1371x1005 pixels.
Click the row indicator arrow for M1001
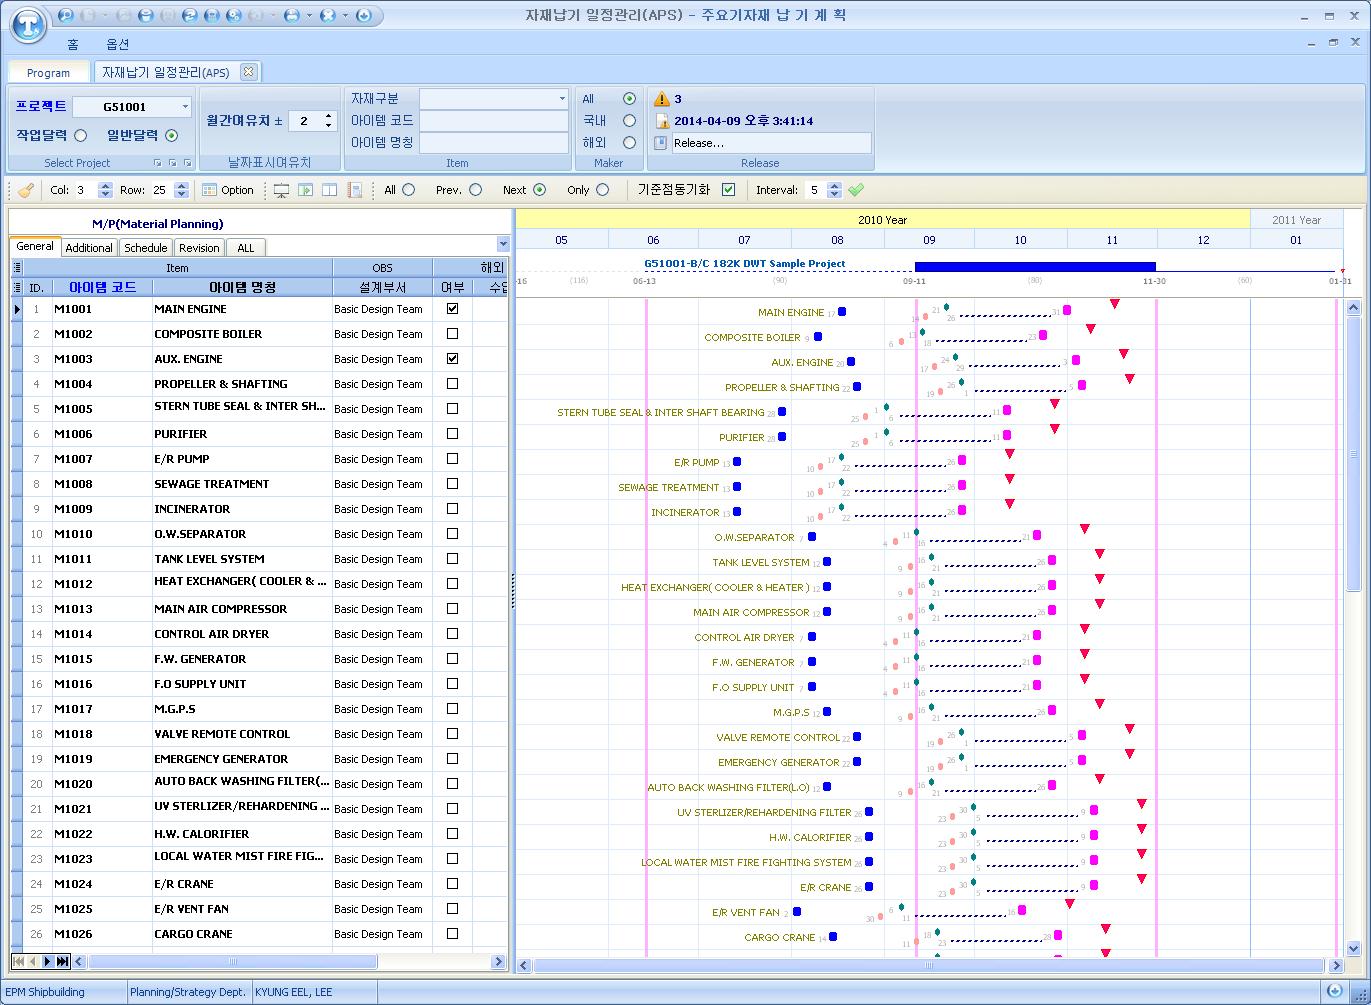click(x=17, y=309)
